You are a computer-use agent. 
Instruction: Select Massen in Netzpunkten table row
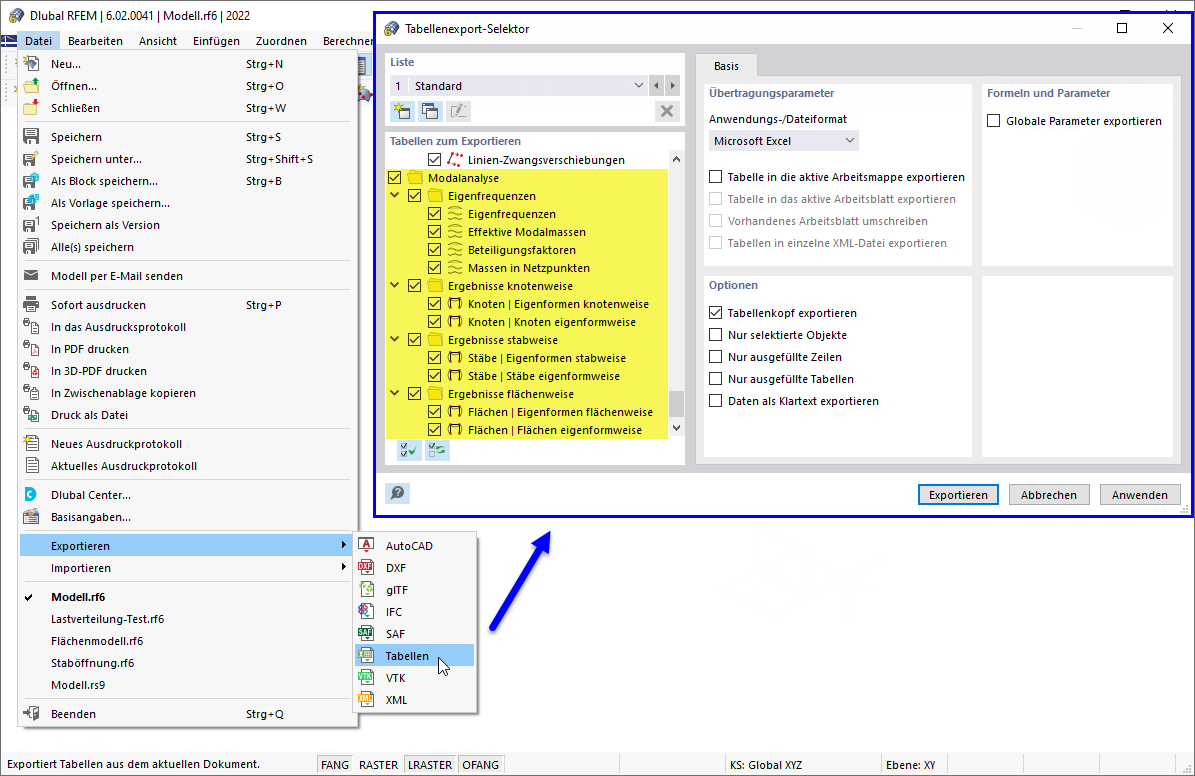pyautogui.click(x=528, y=268)
